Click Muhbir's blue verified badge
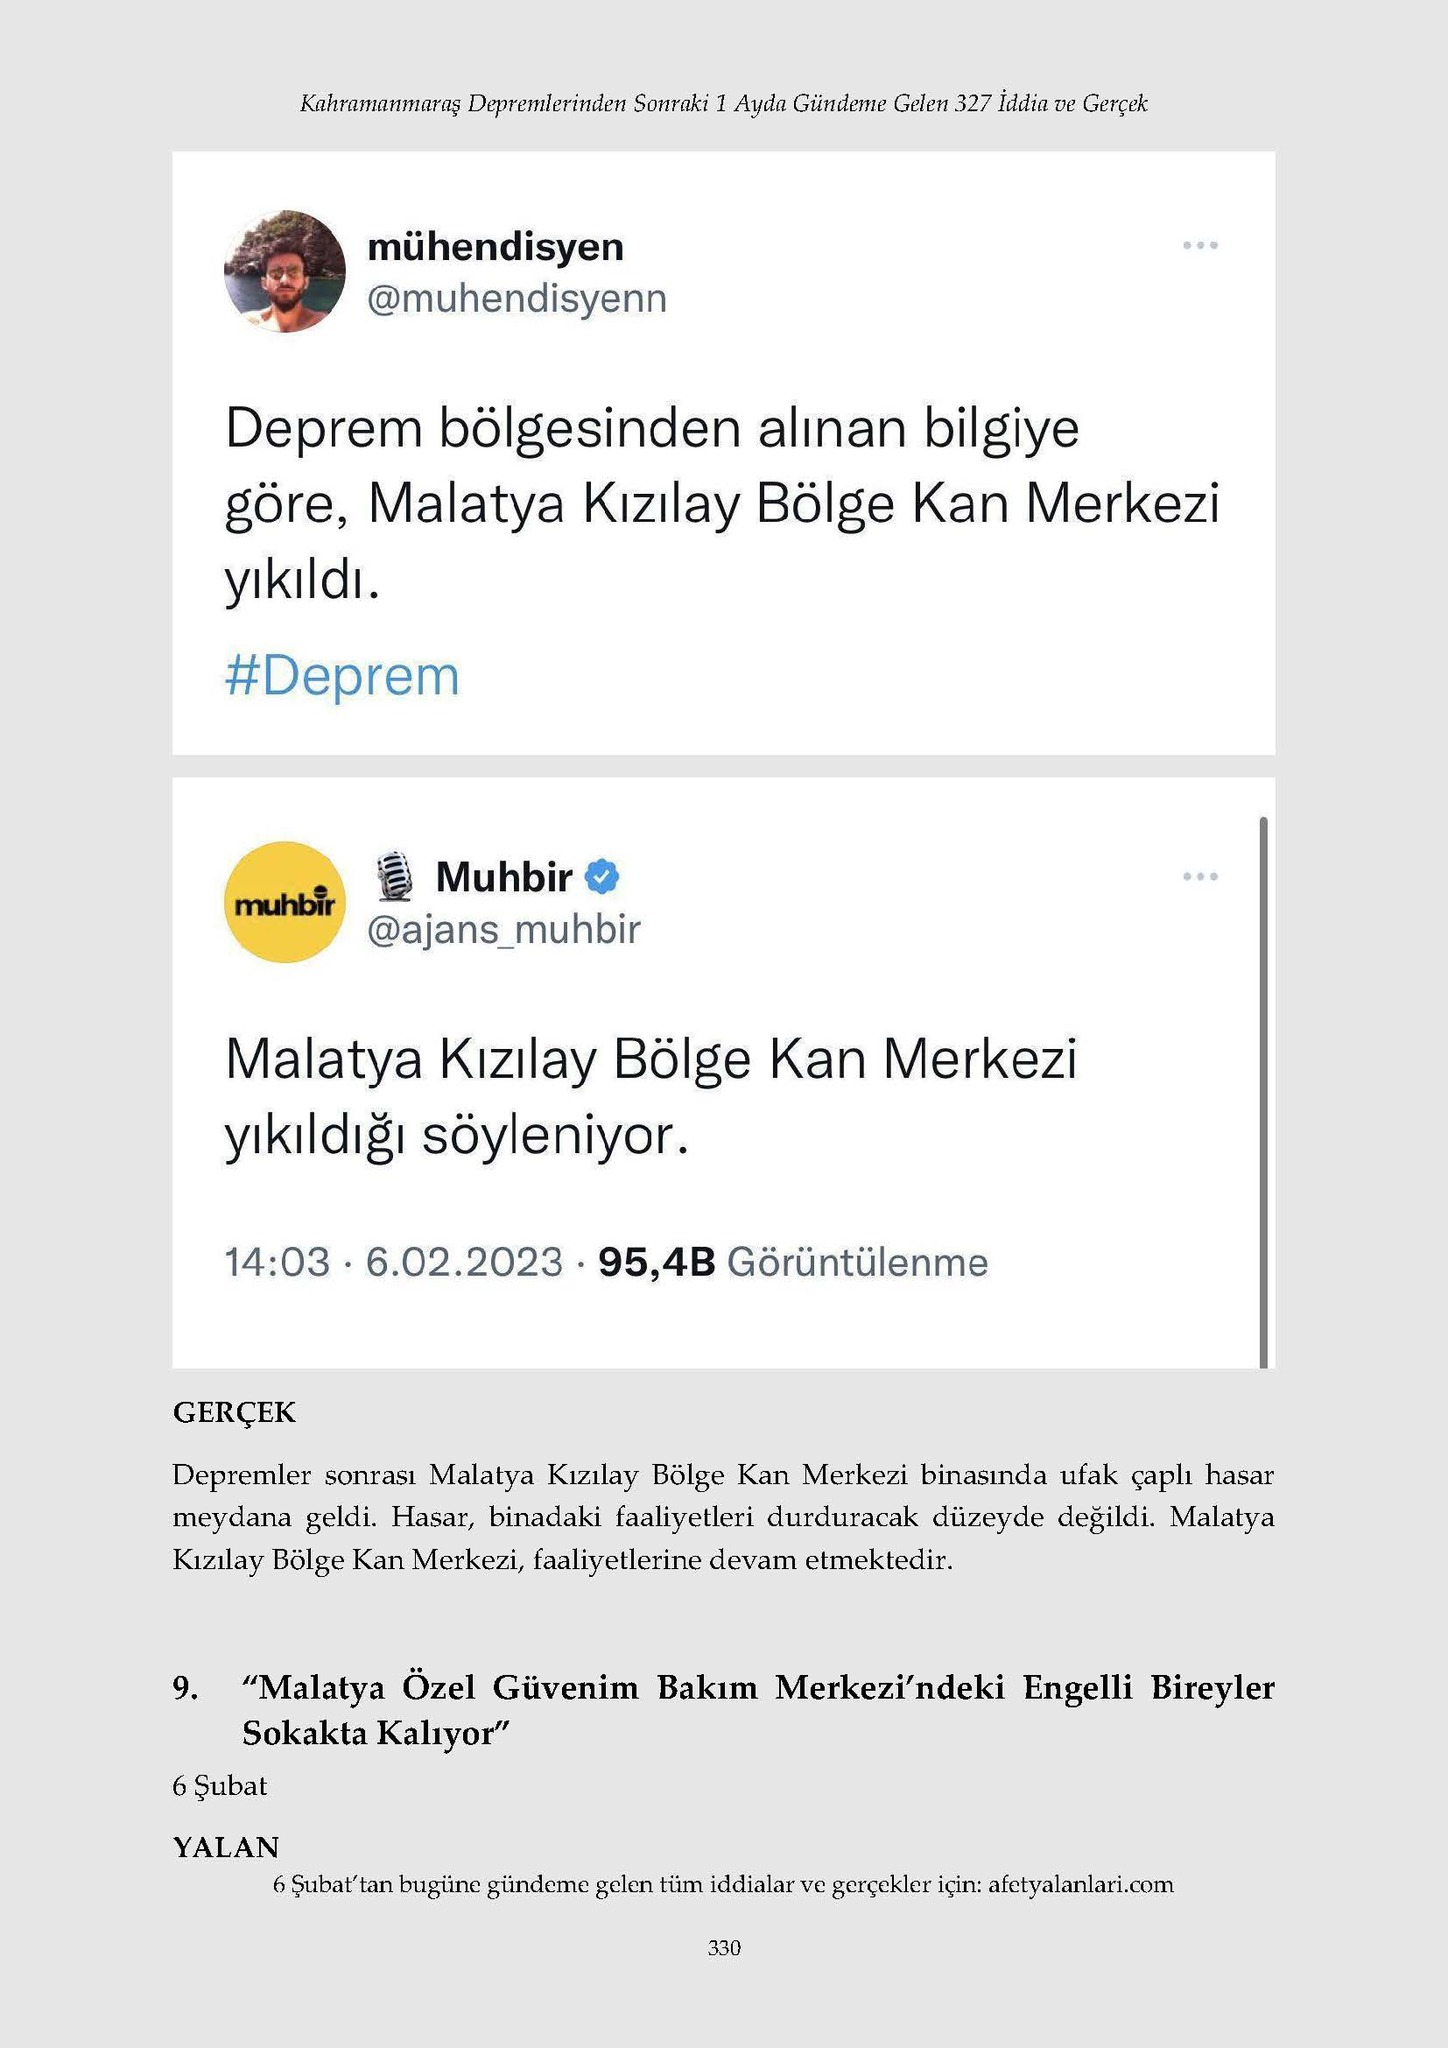Viewport: 1448px width, 2048px height. click(602, 877)
